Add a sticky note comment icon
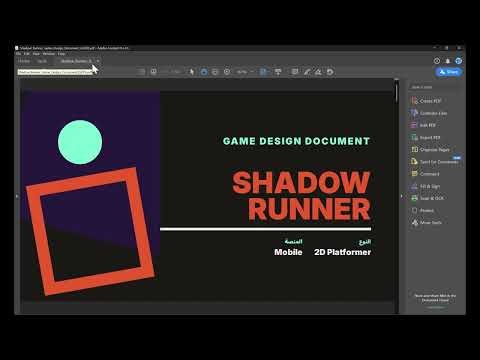480x360 pixels. click(x=295, y=72)
